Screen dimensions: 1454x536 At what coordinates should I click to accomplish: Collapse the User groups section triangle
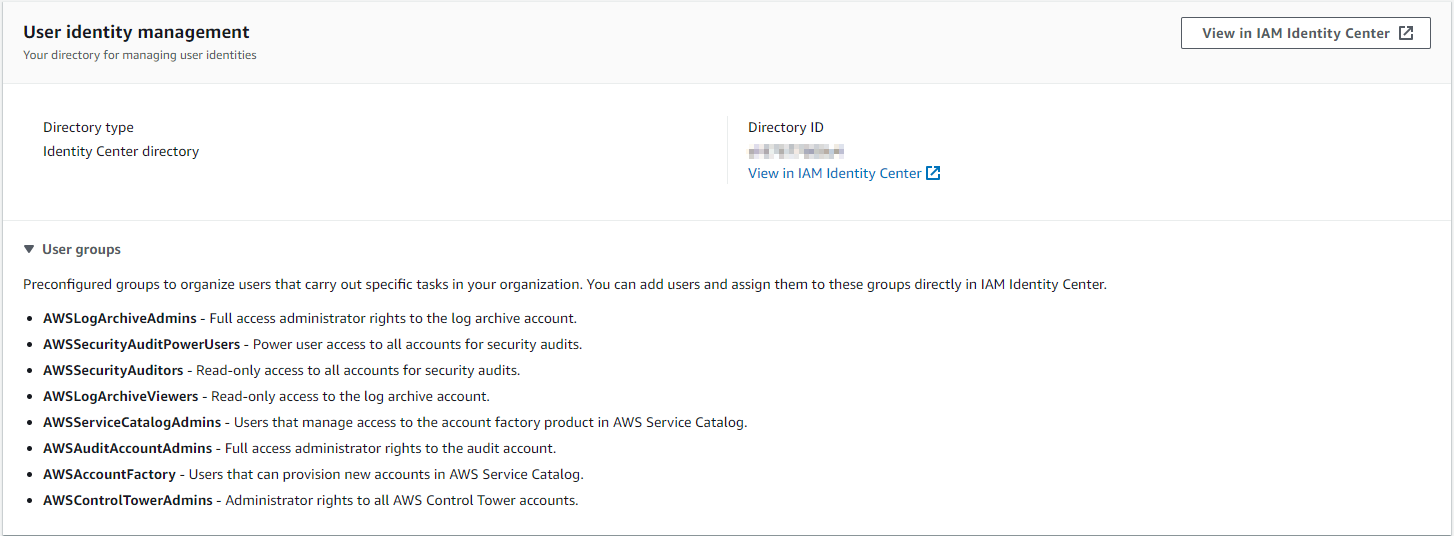tap(29, 249)
